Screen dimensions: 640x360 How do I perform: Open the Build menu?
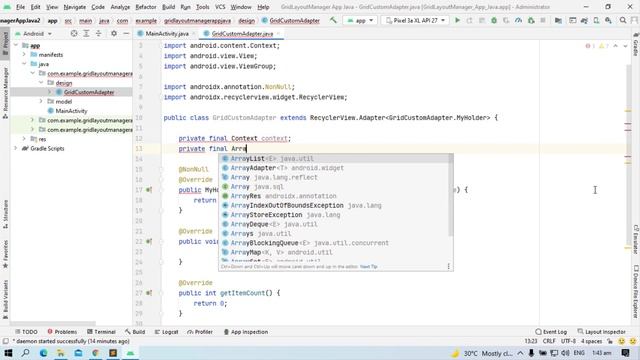point(168,7)
